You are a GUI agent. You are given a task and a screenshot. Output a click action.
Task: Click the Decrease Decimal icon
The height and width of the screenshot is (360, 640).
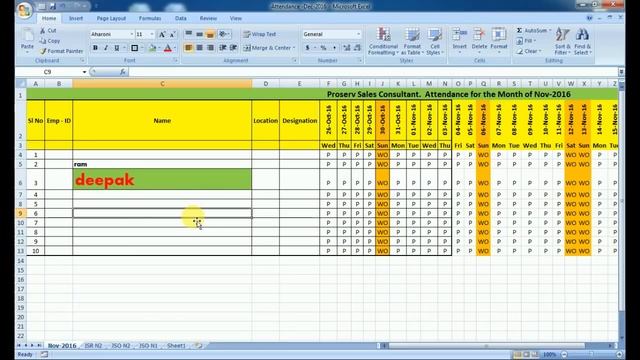click(357, 48)
